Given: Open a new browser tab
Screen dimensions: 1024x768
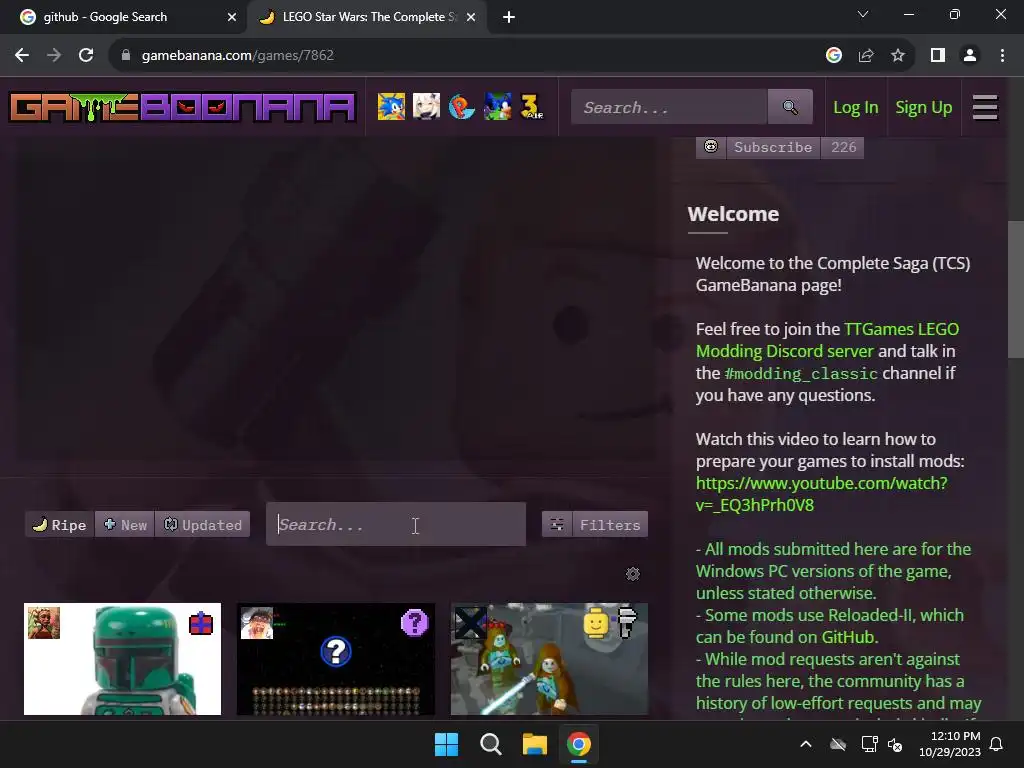Looking at the screenshot, I should pos(509,17).
